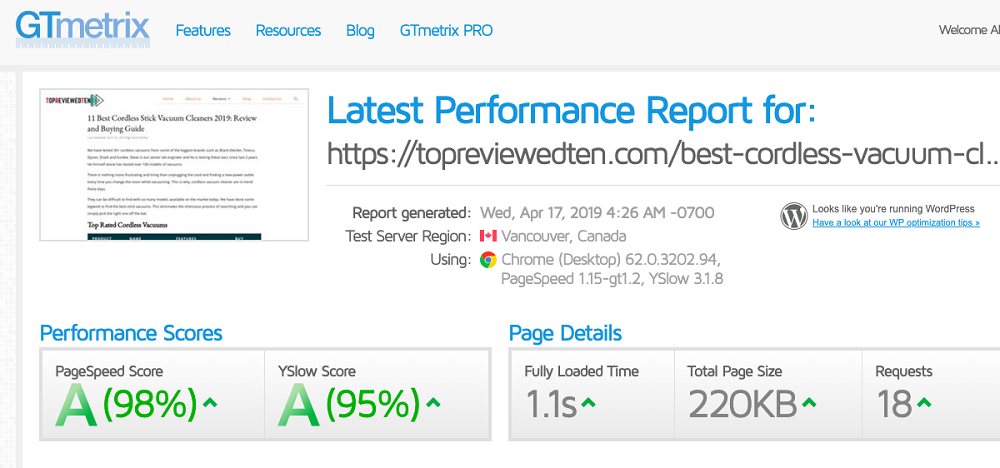Click green arrow next to 1.1s load time
This screenshot has height=468, width=1000.
[x=589, y=403]
